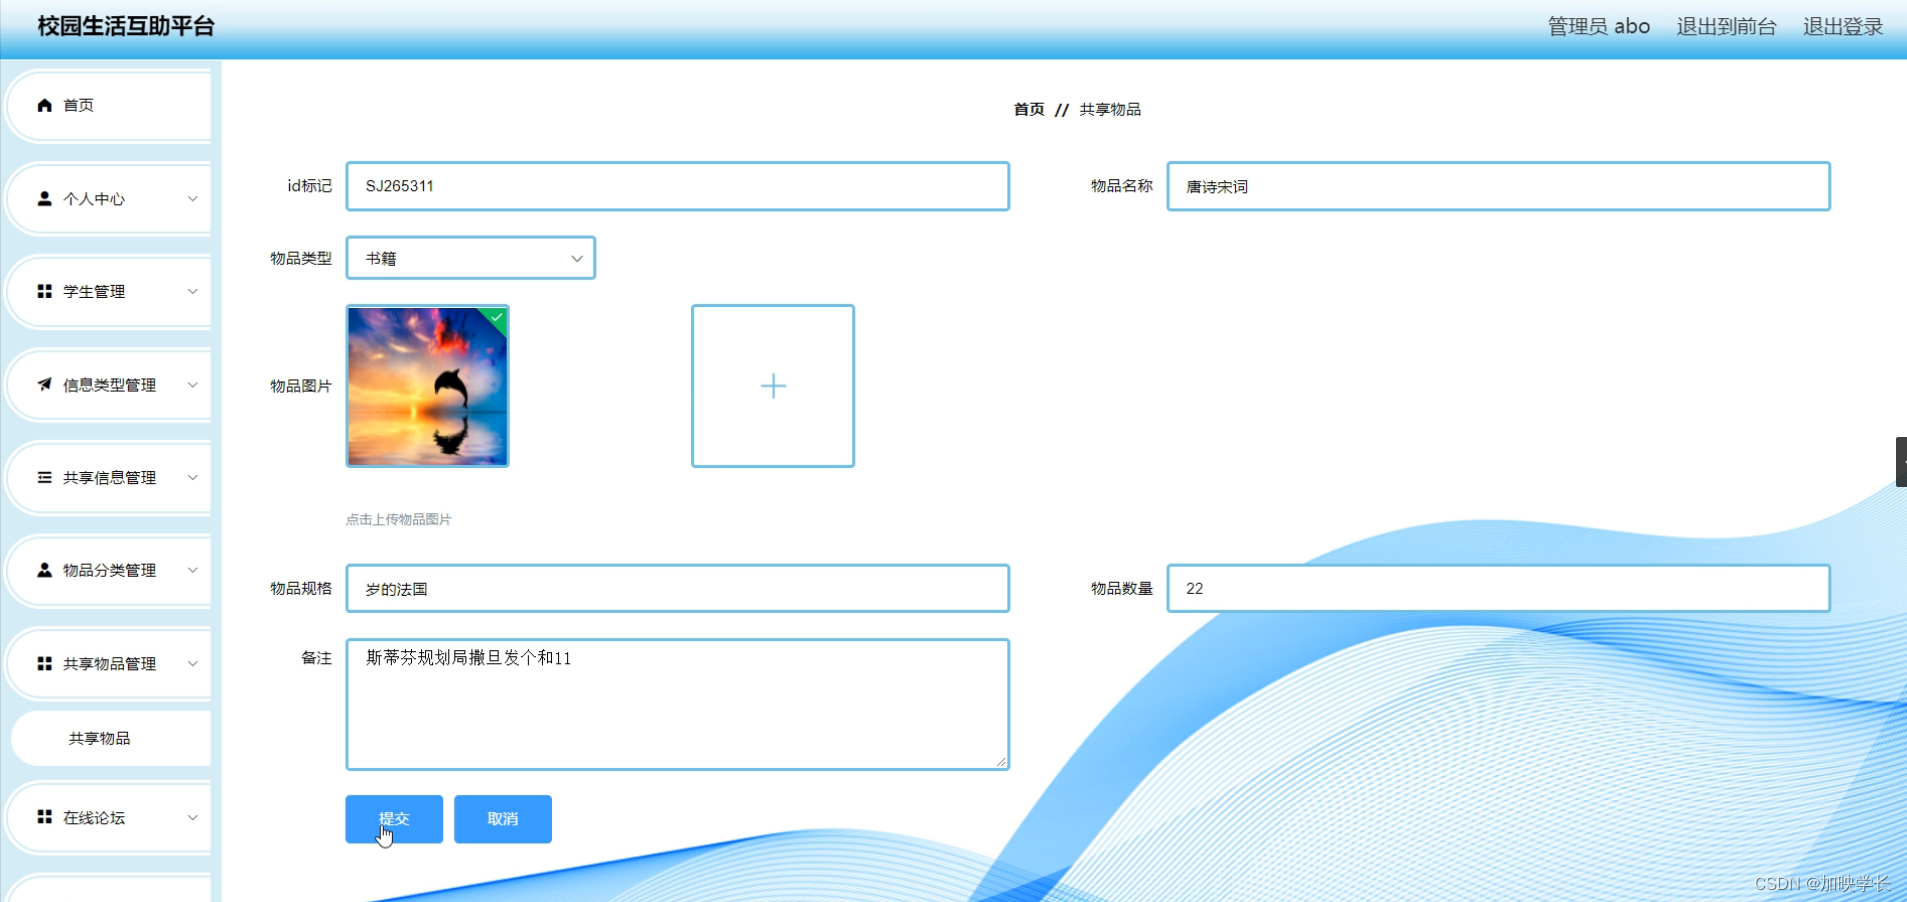
Task: Click the person icon on 个人中心
Action: (43, 198)
